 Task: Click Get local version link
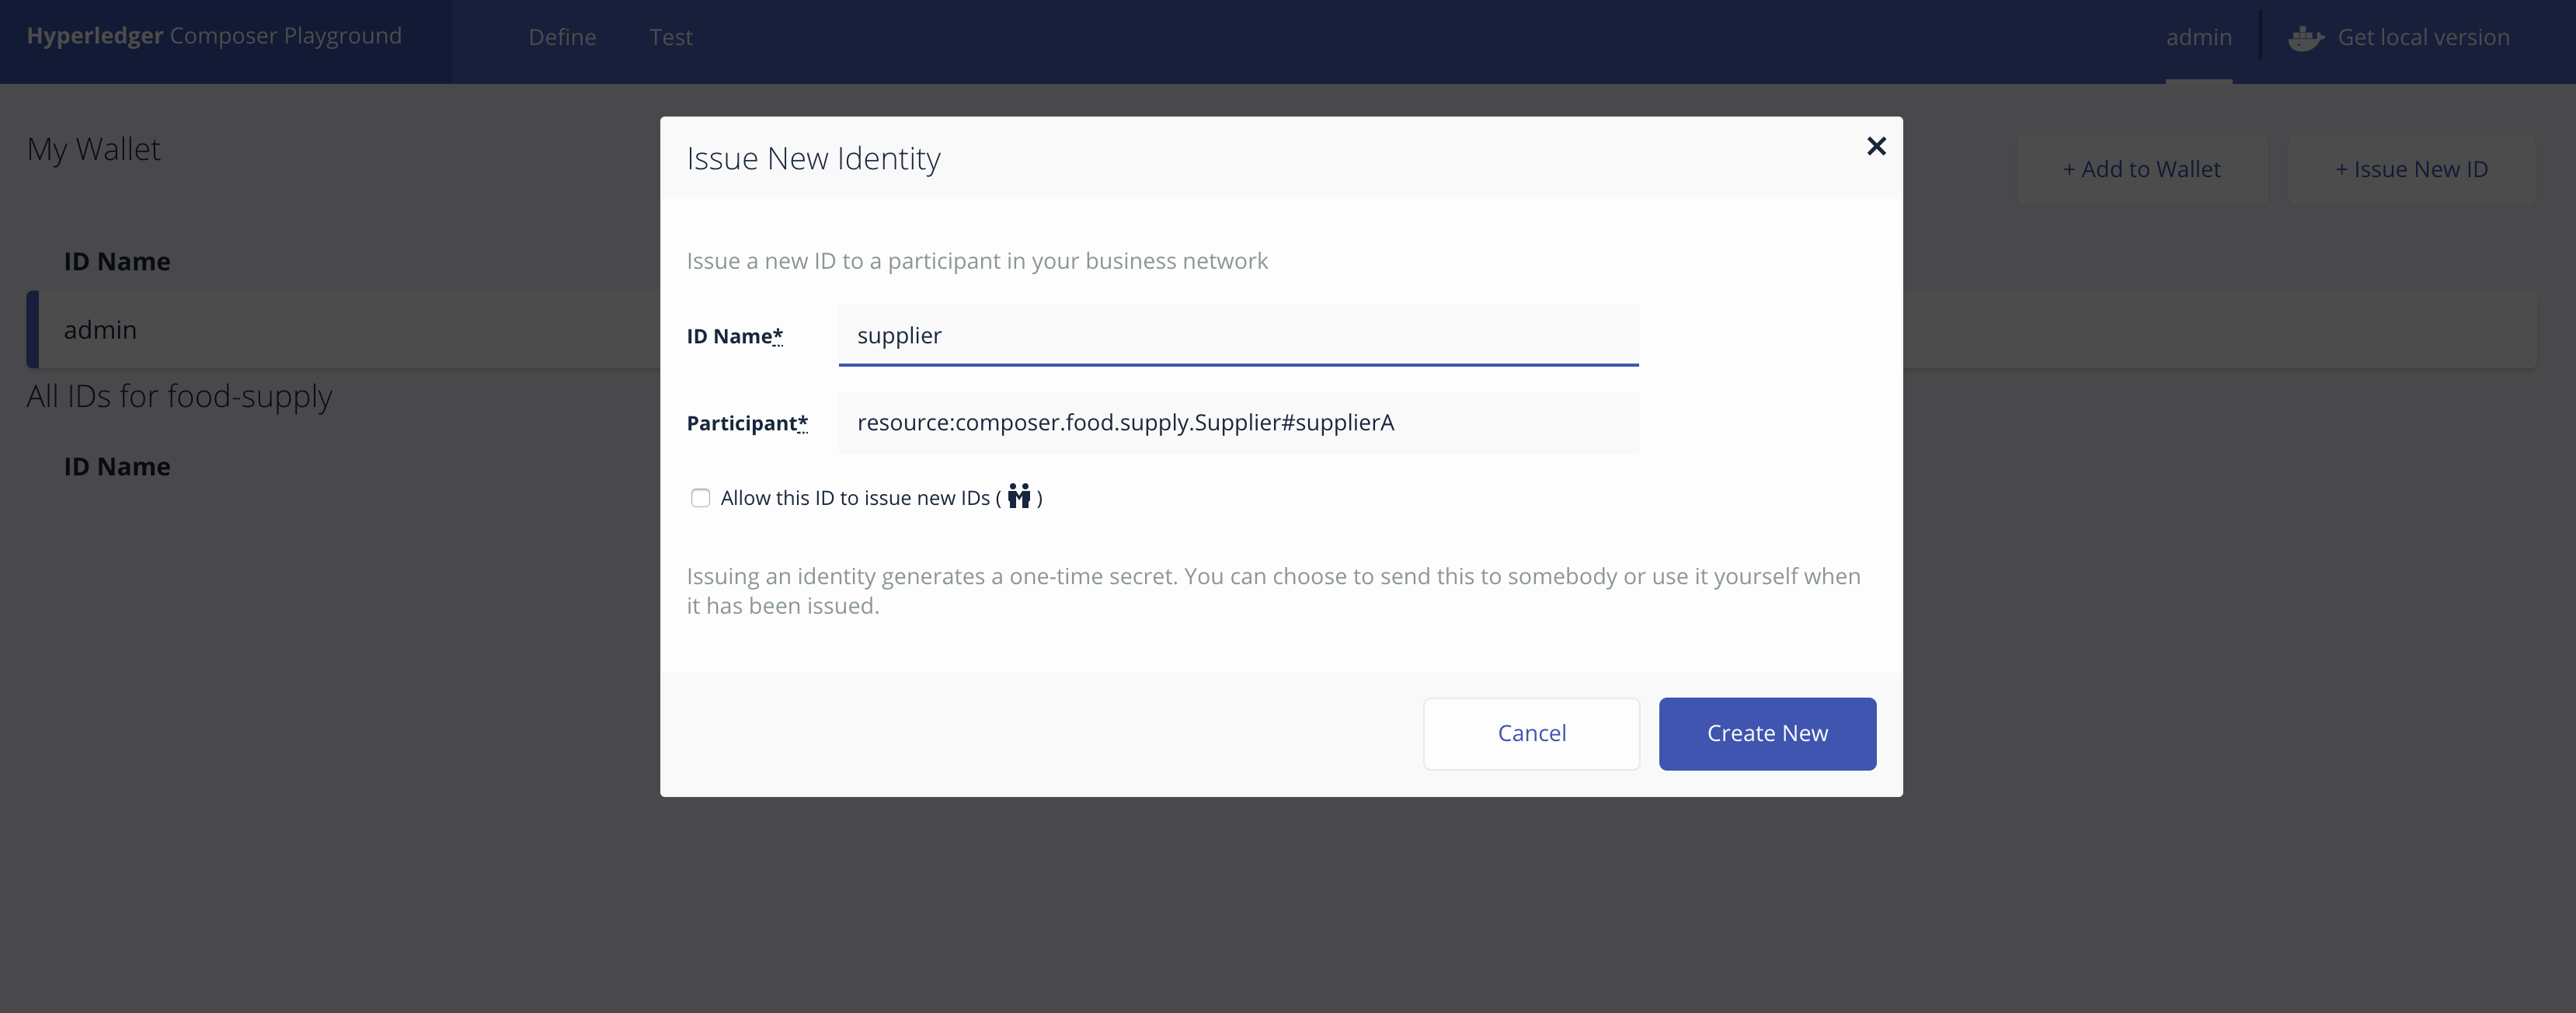pos(2423,38)
